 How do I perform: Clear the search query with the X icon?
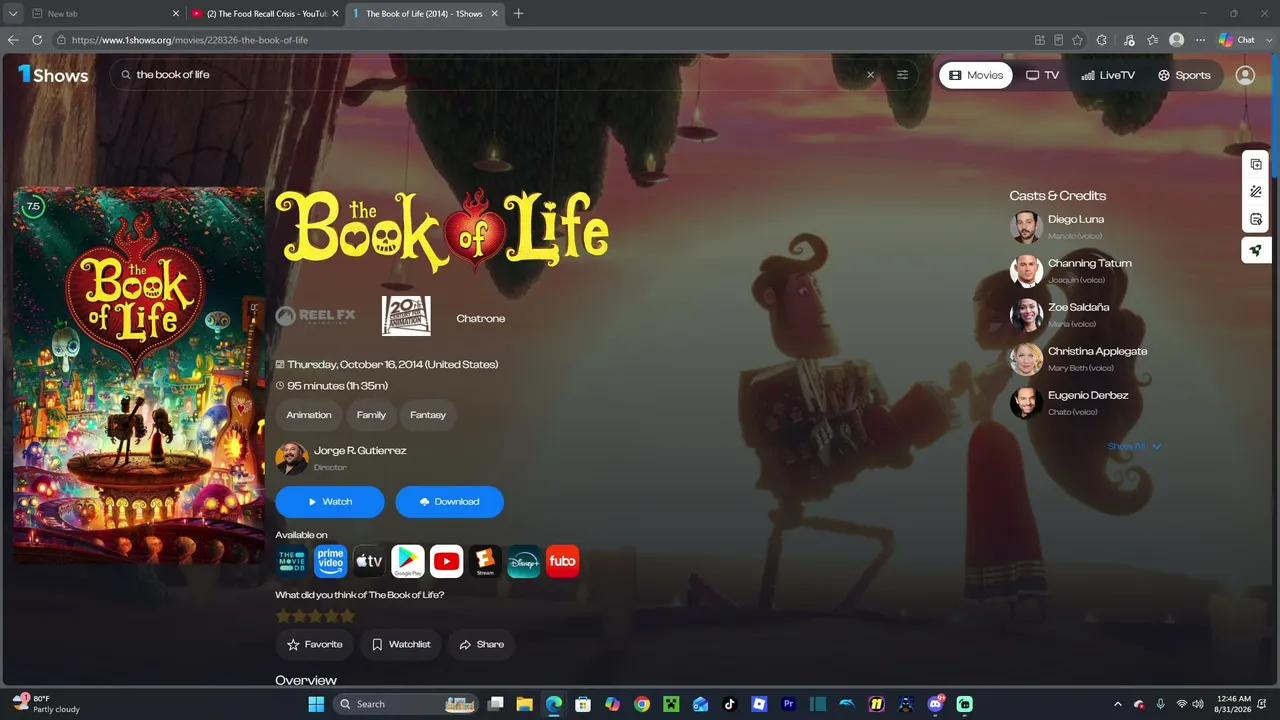click(870, 75)
